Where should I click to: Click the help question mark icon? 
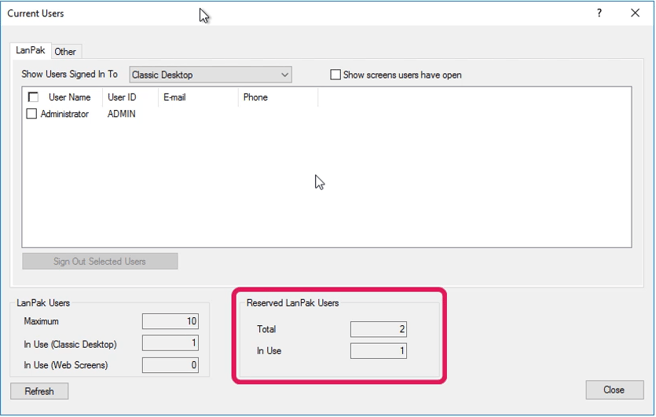pos(599,13)
